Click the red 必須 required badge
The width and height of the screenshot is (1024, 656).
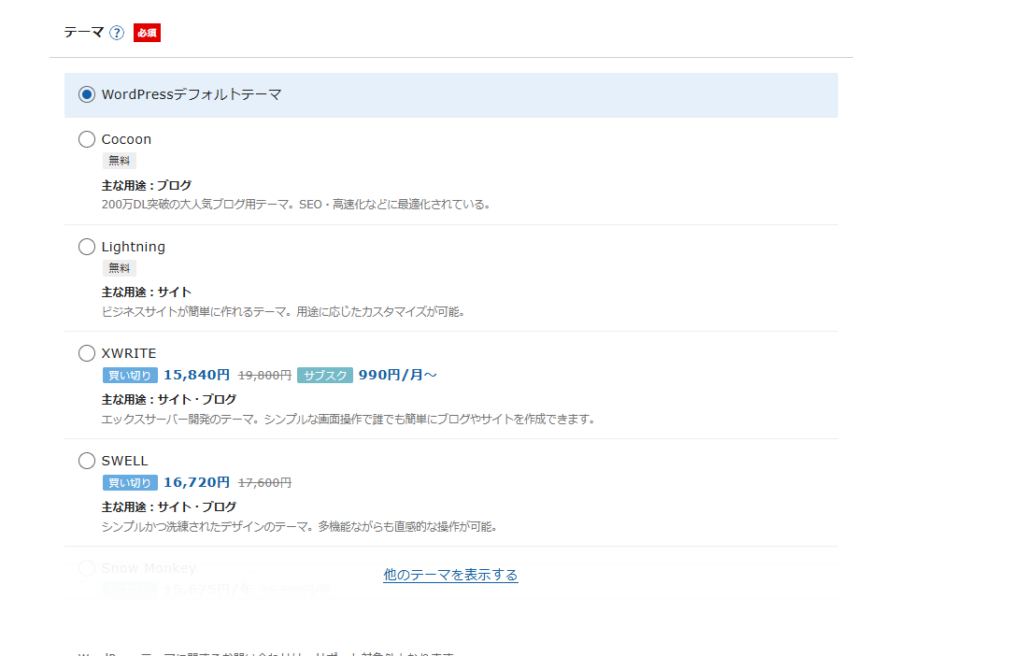coord(147,33)
